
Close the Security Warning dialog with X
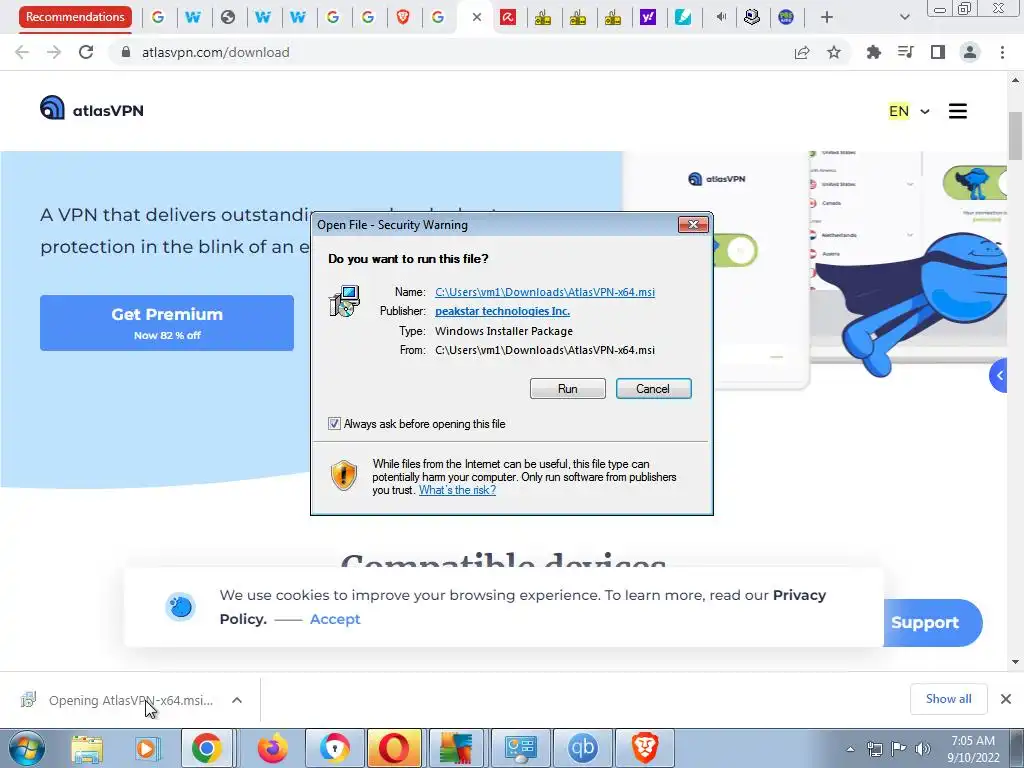coord(693,225)
